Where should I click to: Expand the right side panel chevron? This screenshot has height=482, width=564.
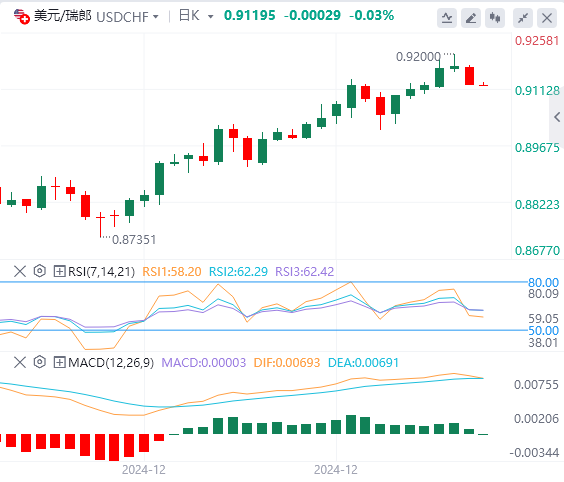(557, 117)
